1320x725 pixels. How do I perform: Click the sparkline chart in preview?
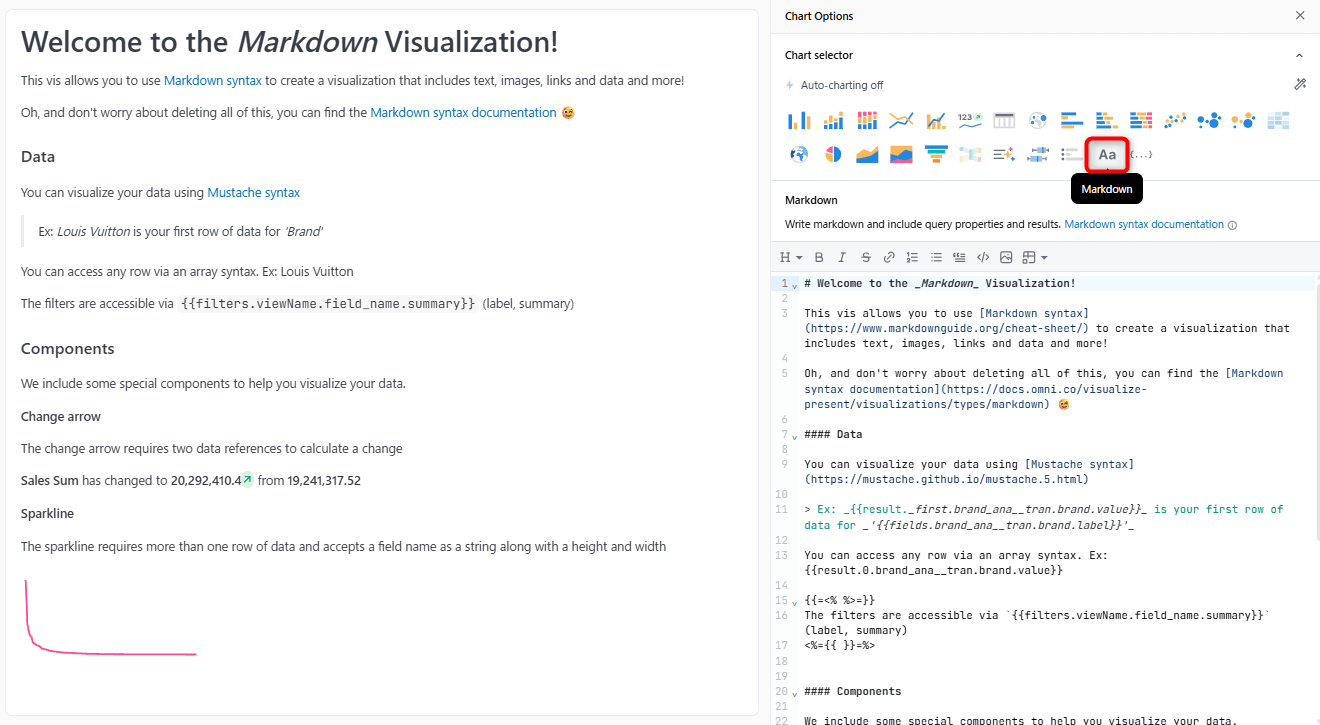(110, 618)
